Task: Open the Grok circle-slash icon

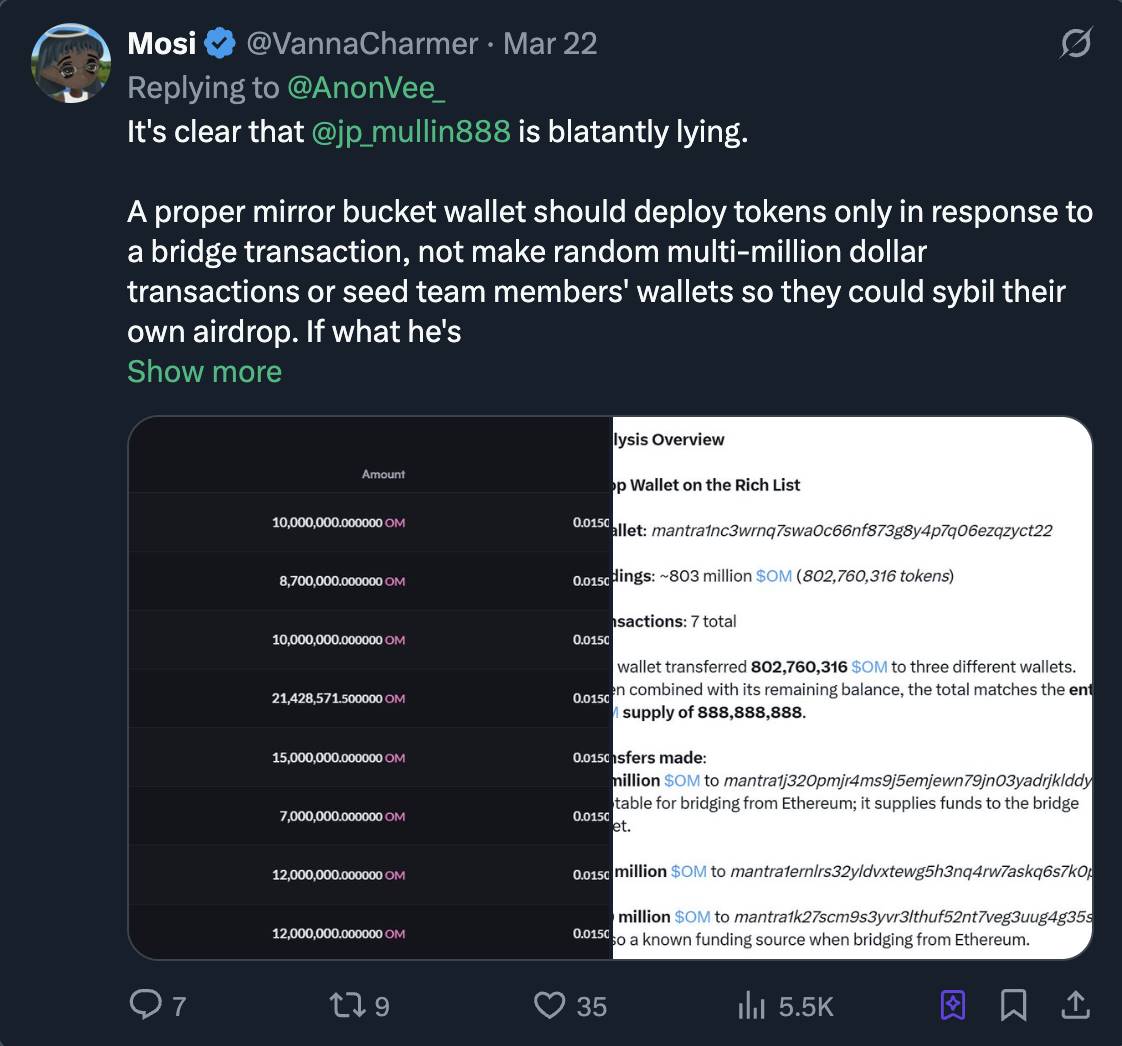Action: click(x=1075, y=43)
